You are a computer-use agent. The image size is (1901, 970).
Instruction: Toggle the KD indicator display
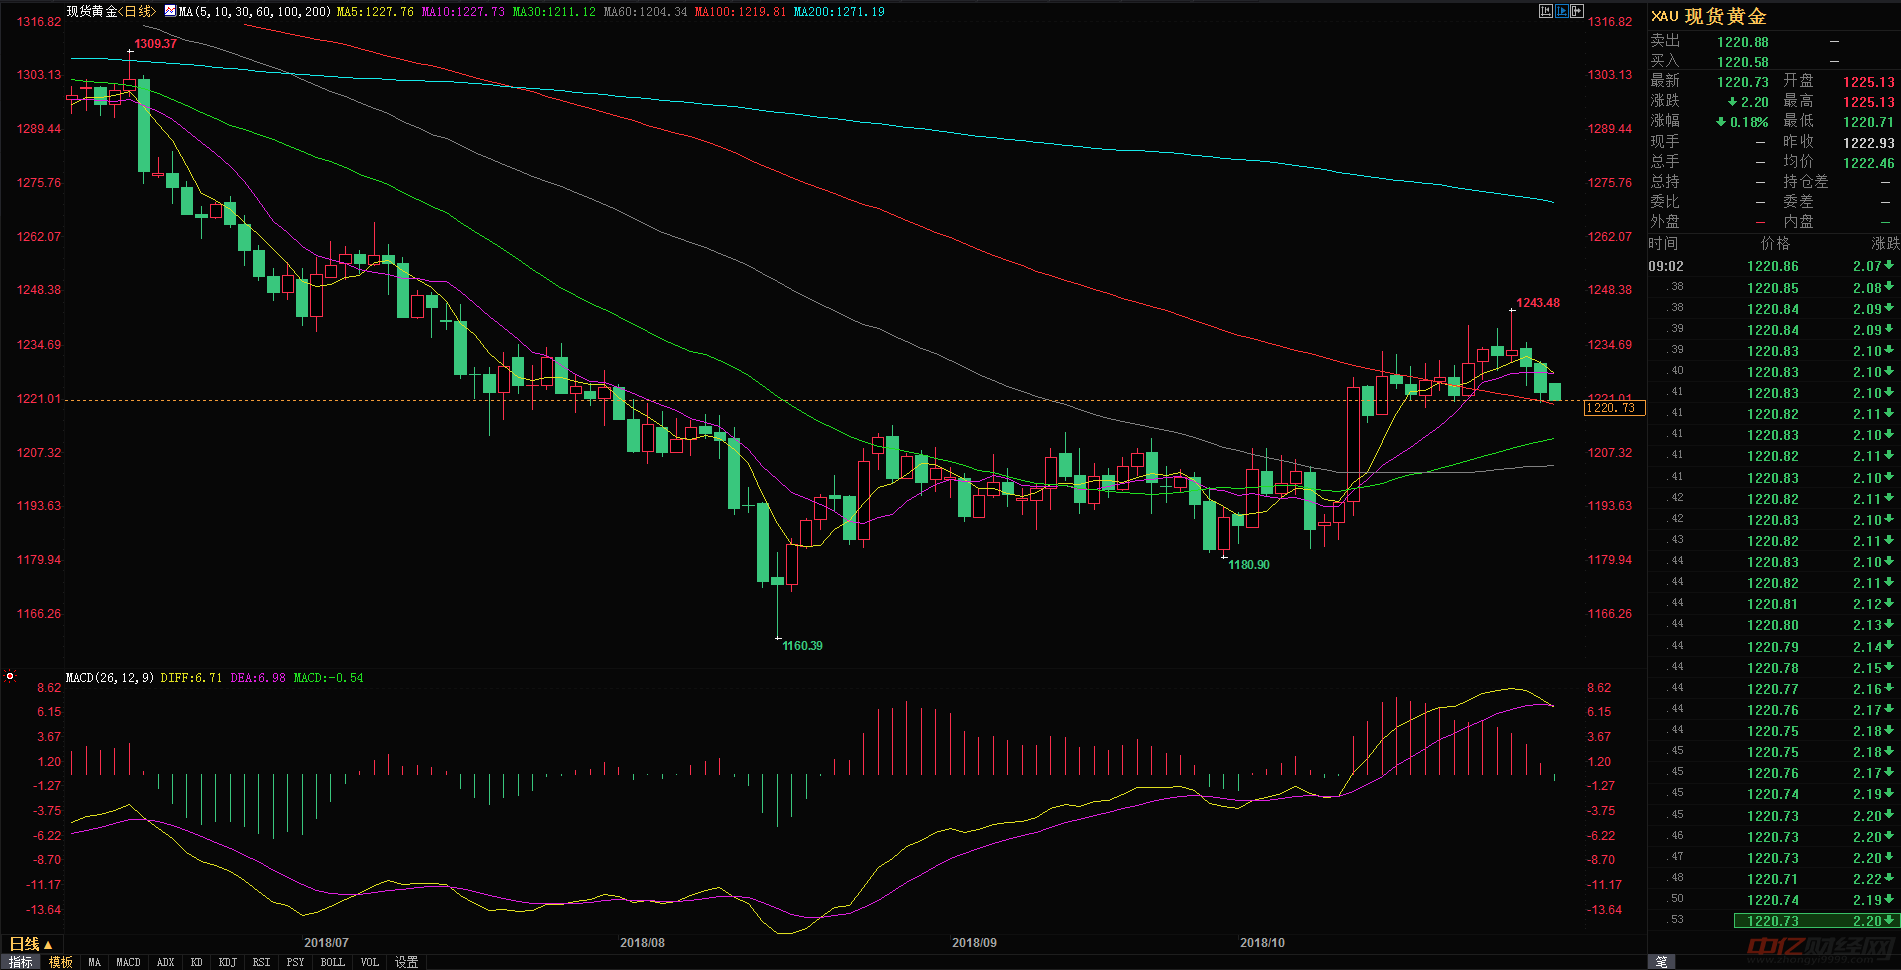(x=196, y=961)
